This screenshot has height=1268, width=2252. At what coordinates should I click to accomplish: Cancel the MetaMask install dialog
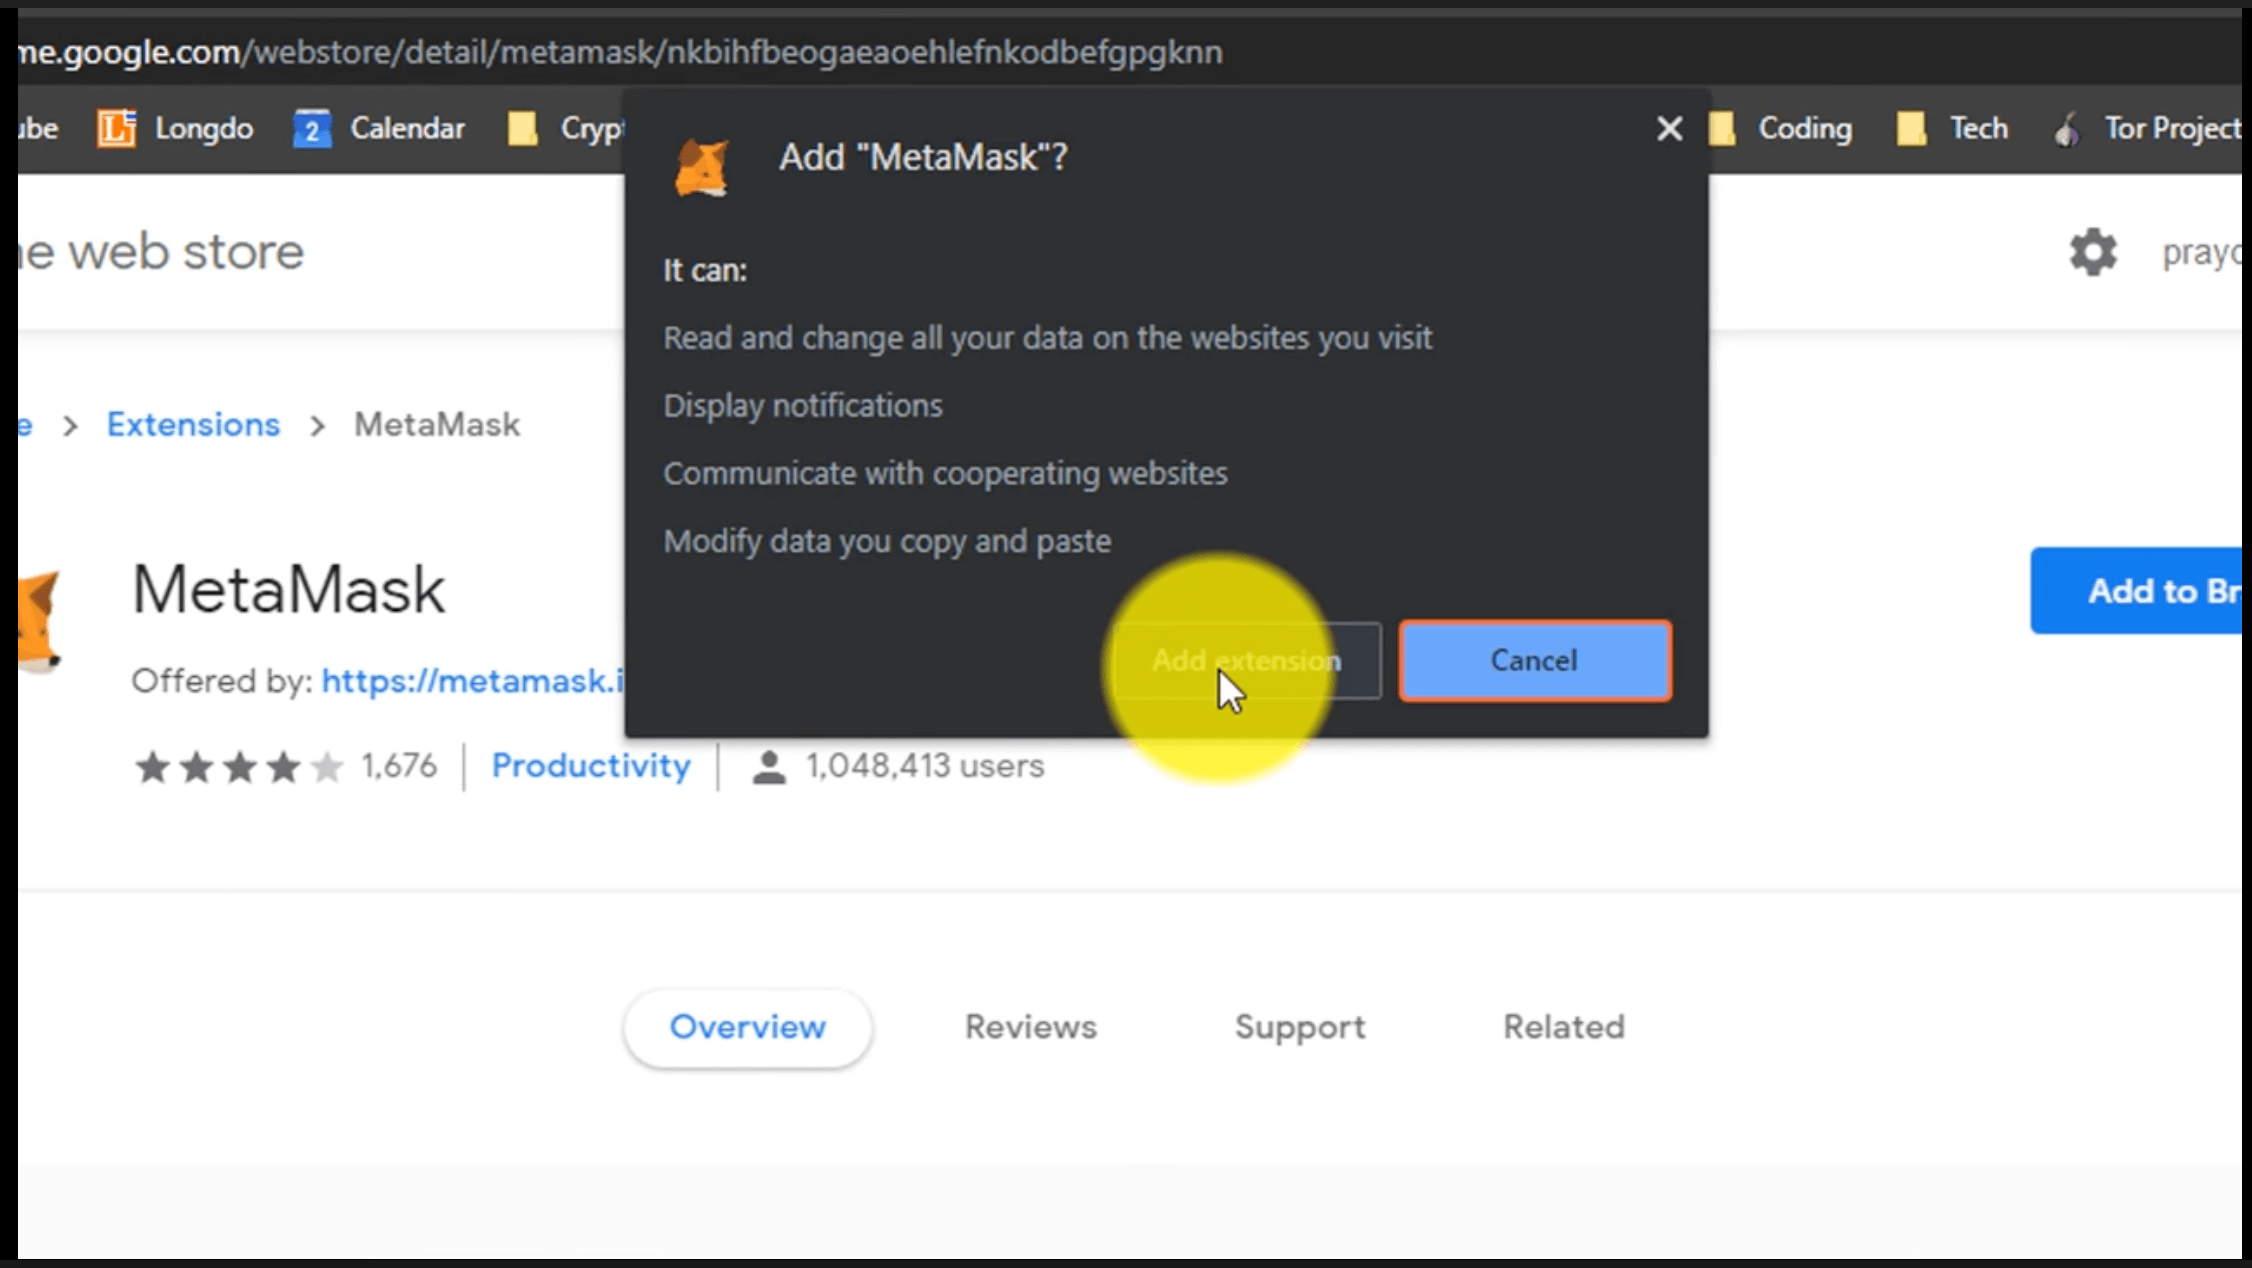(1534, 661)
